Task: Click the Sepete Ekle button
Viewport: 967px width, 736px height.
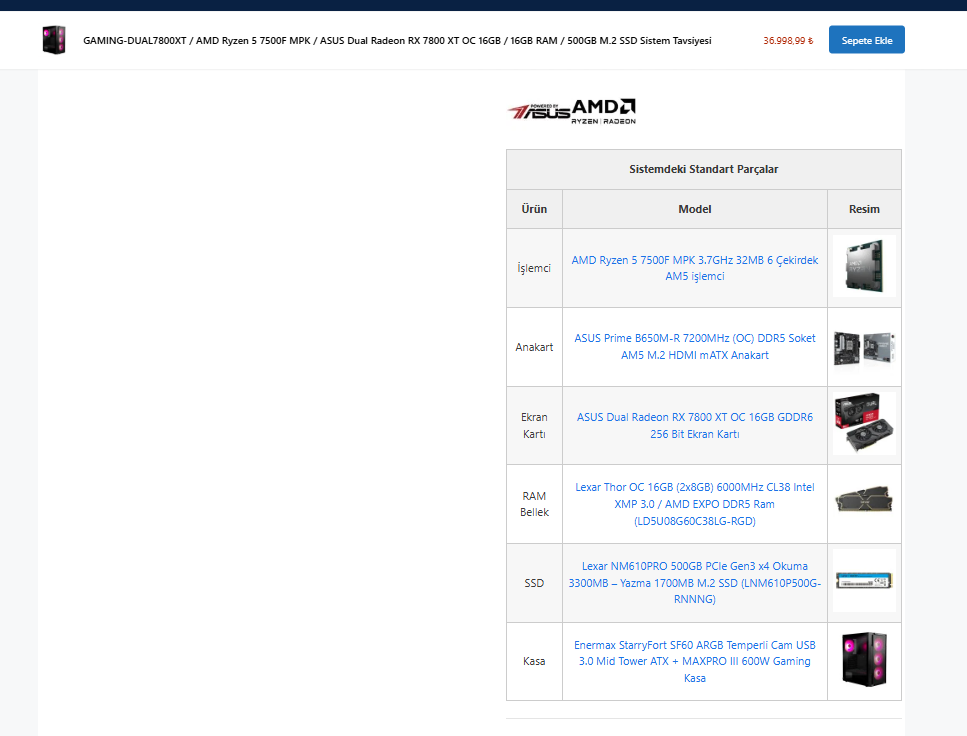Action: (x=866, y=39)
